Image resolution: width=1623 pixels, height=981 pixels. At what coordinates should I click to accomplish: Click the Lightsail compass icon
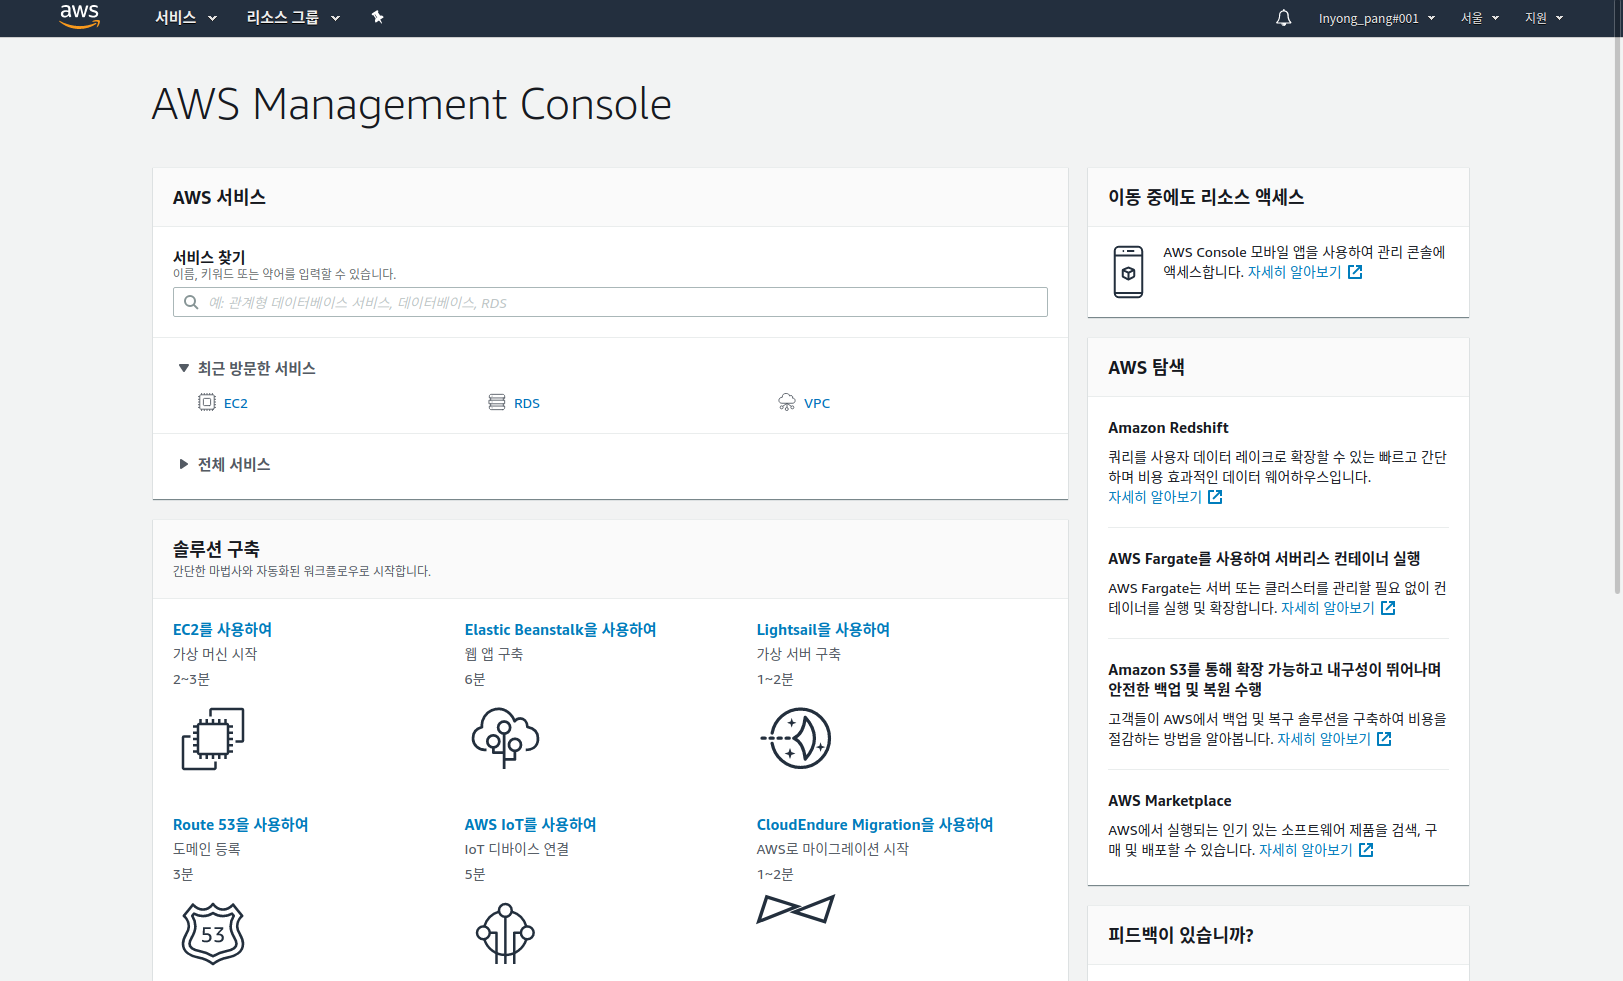click(796, 738)
